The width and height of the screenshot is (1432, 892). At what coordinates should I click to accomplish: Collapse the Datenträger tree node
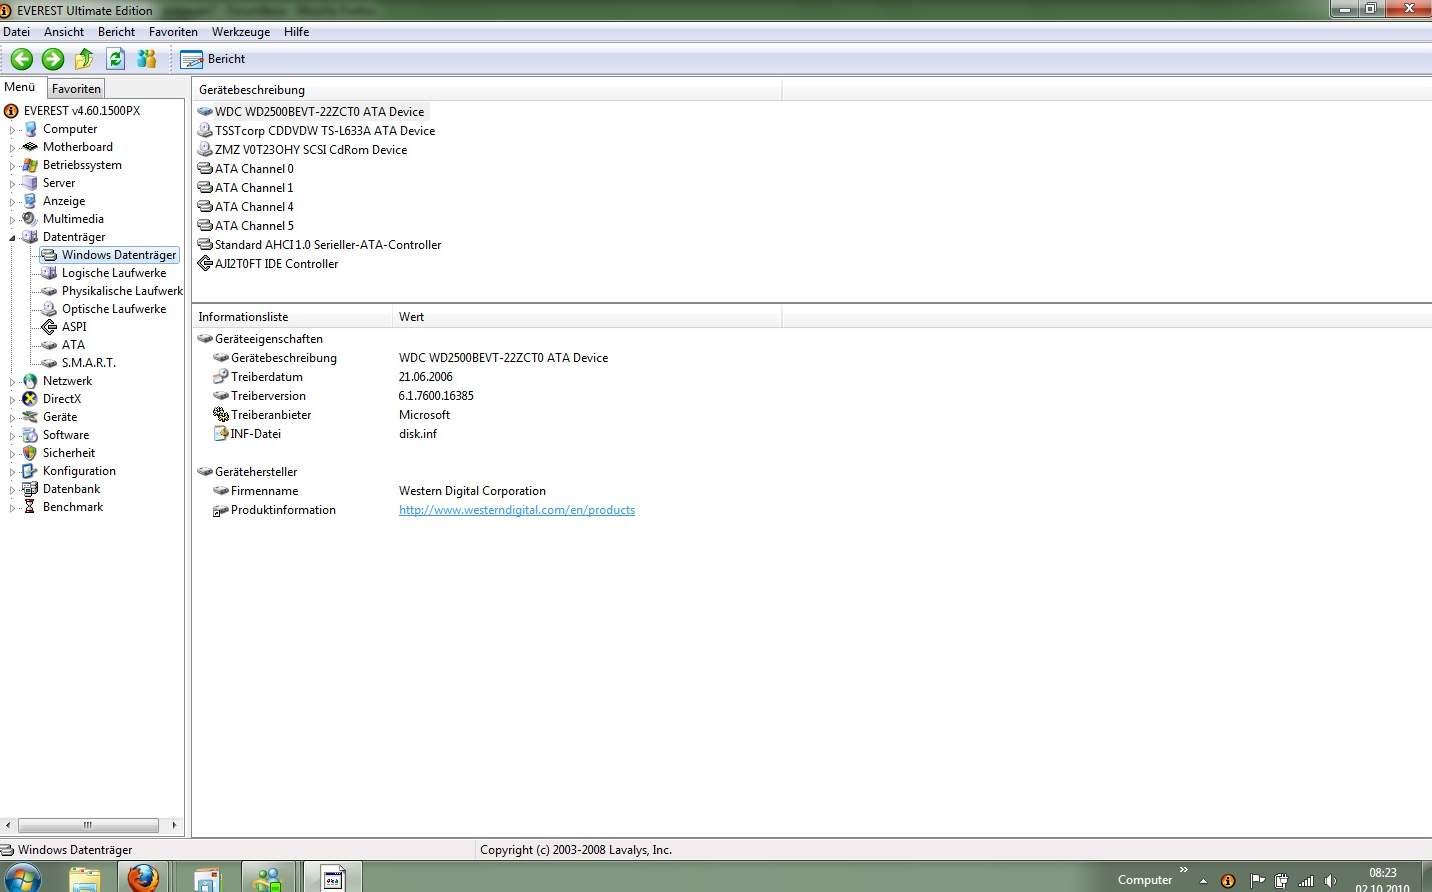pos(12,238)
